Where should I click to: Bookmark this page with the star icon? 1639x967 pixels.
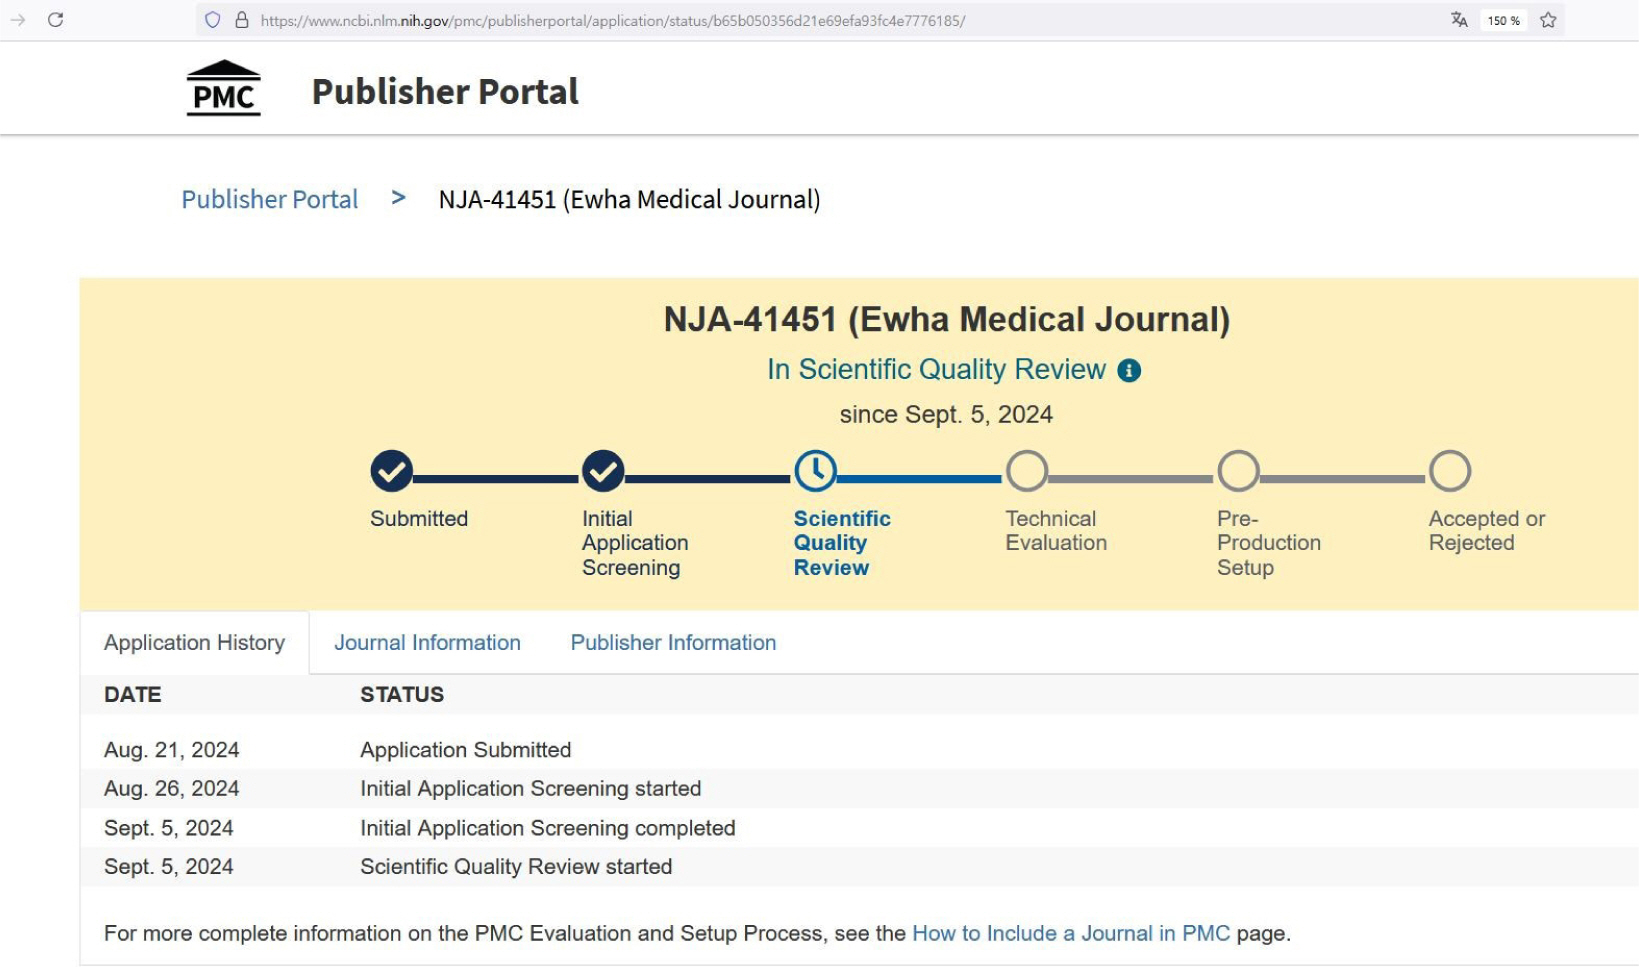(x=1548, y=20)
